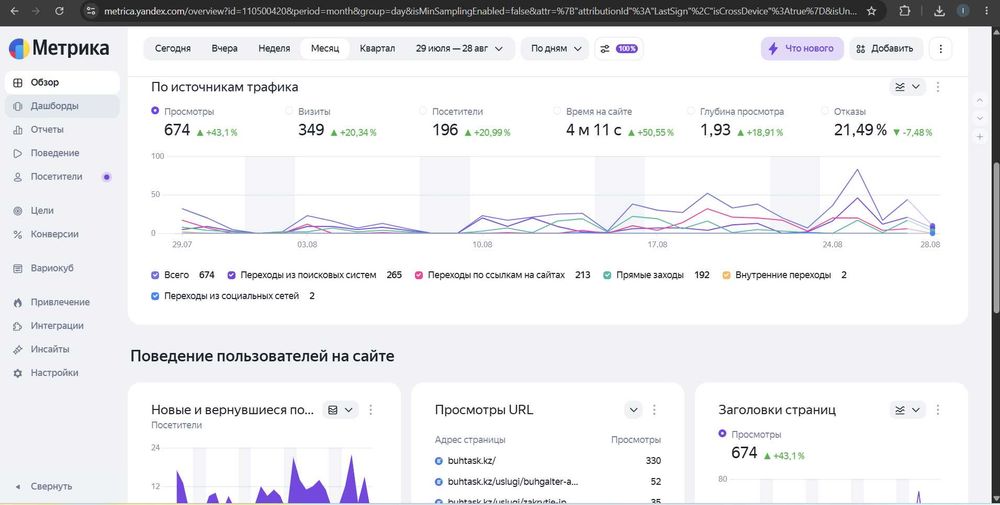Open kebab menu of Заголовки страниц widget
The height and width of the screenshot is (505, 1000).
point(938,410)
